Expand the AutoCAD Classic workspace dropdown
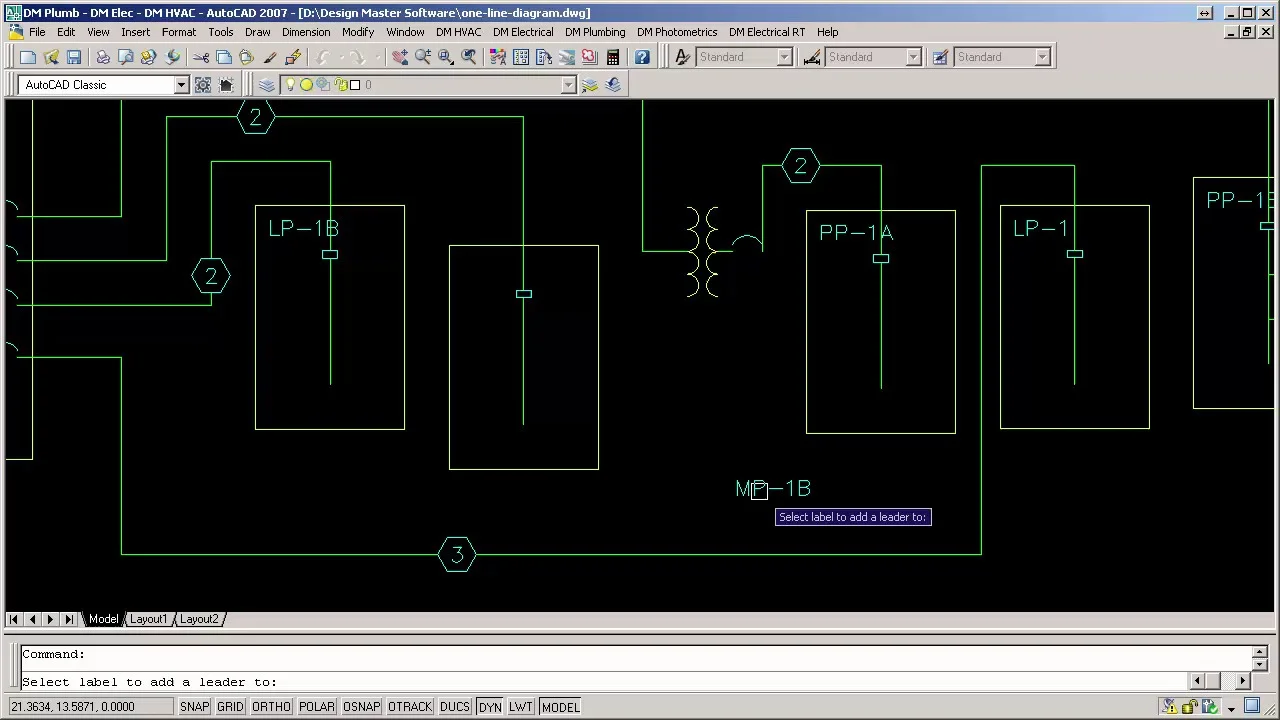Image resolution: width=1280 pixels, height=720 pixels. (x=181, y=85)
